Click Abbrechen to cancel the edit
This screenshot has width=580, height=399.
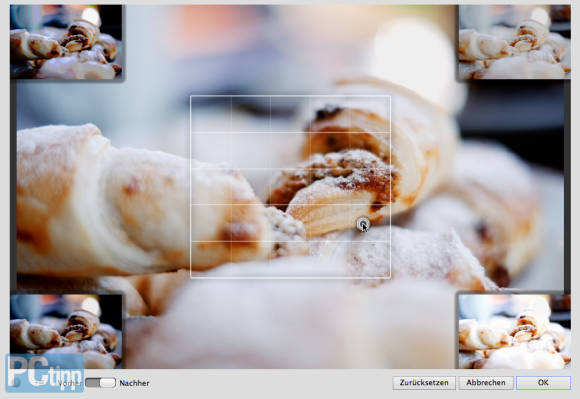point(486,383)
